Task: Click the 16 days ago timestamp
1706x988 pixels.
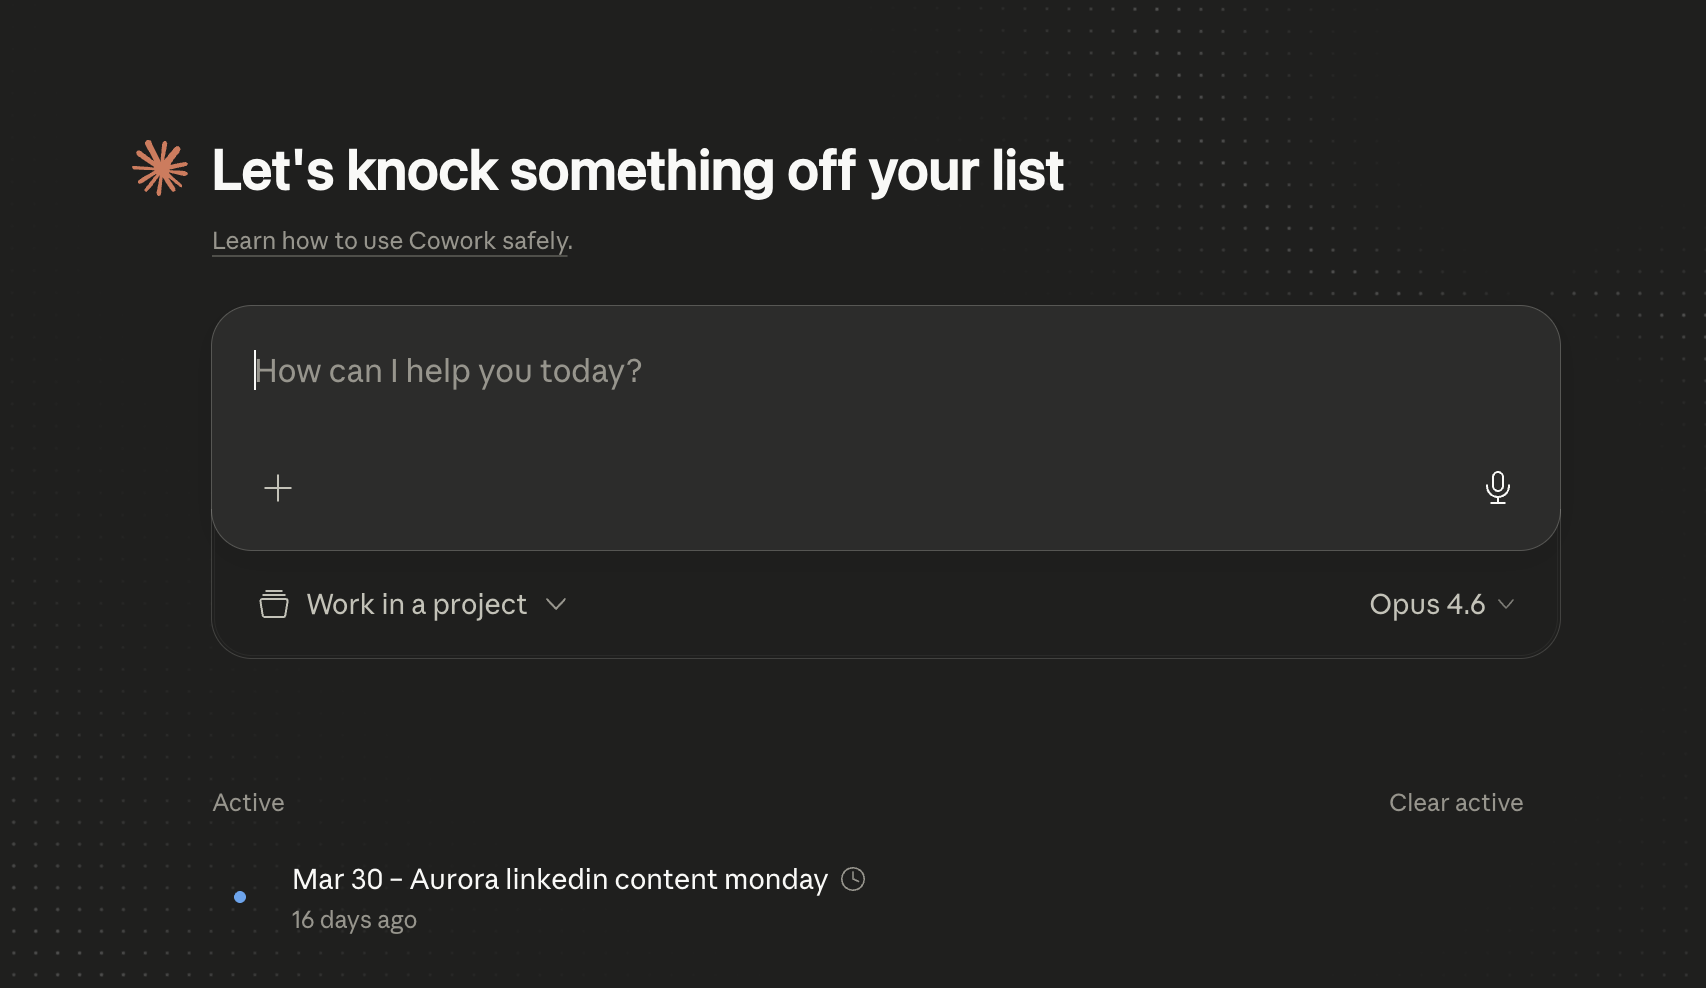Action: [x=354, y=920]
